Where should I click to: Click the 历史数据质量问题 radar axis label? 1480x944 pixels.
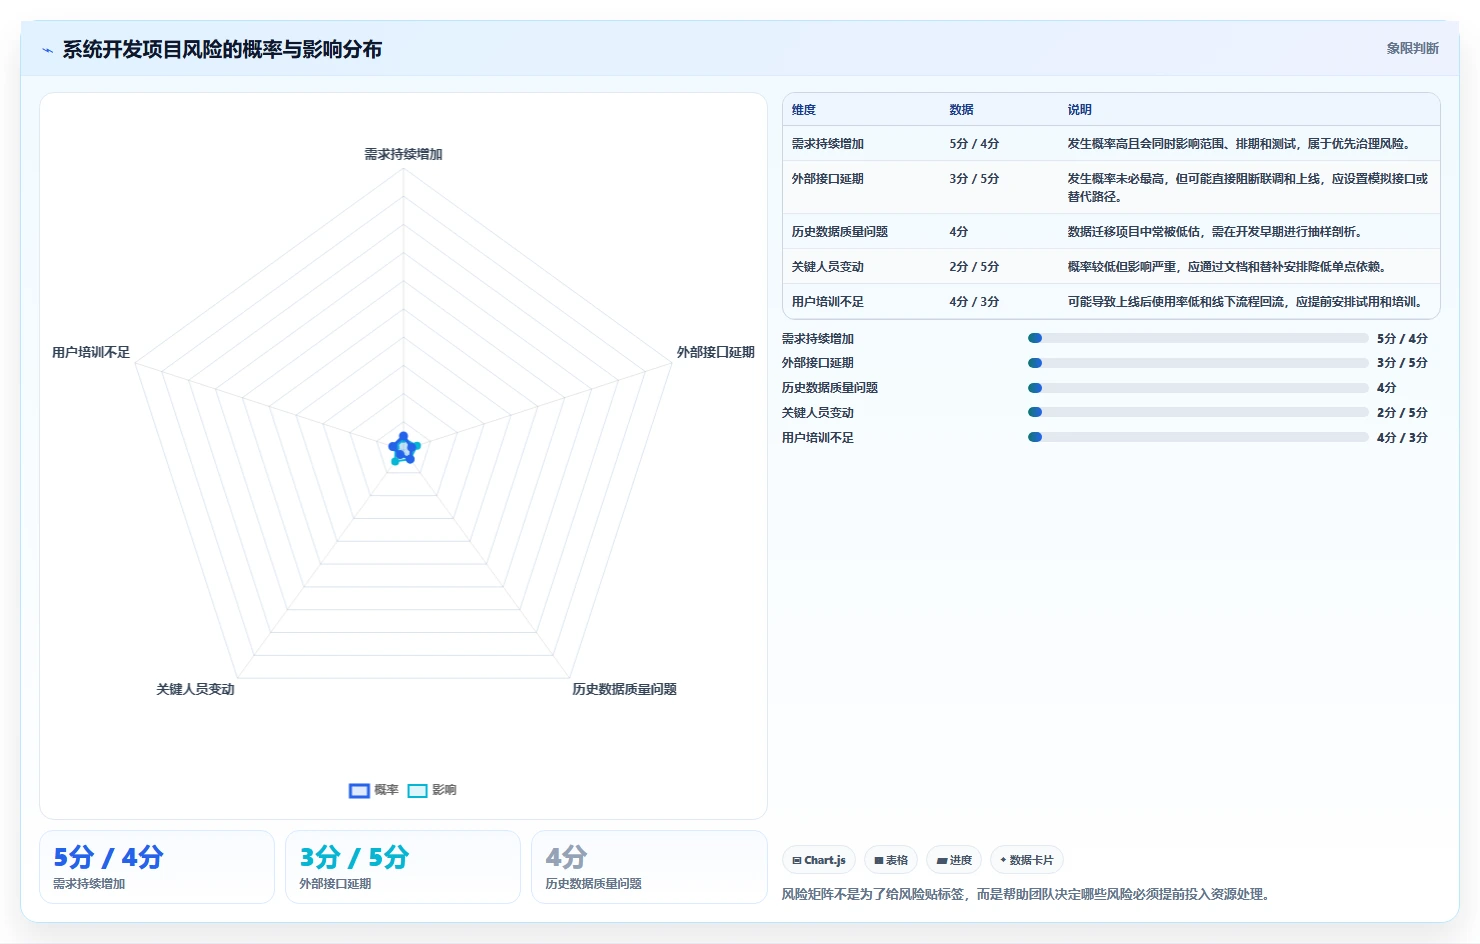[624, 689]
